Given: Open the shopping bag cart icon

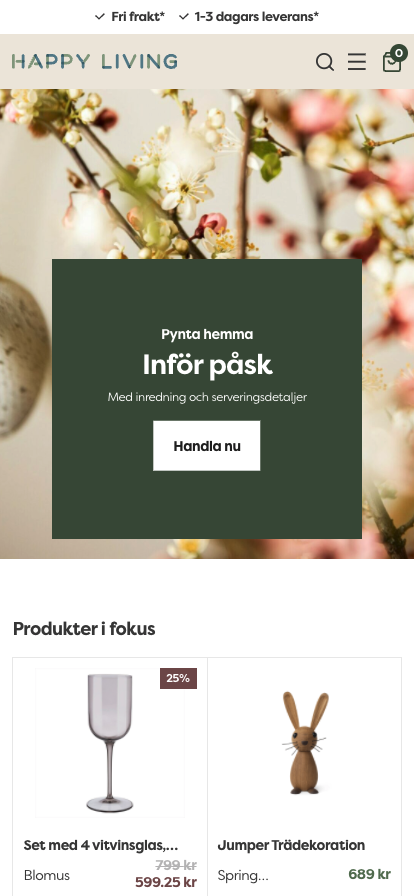Looking at the screenshot, I should point(392,62).
